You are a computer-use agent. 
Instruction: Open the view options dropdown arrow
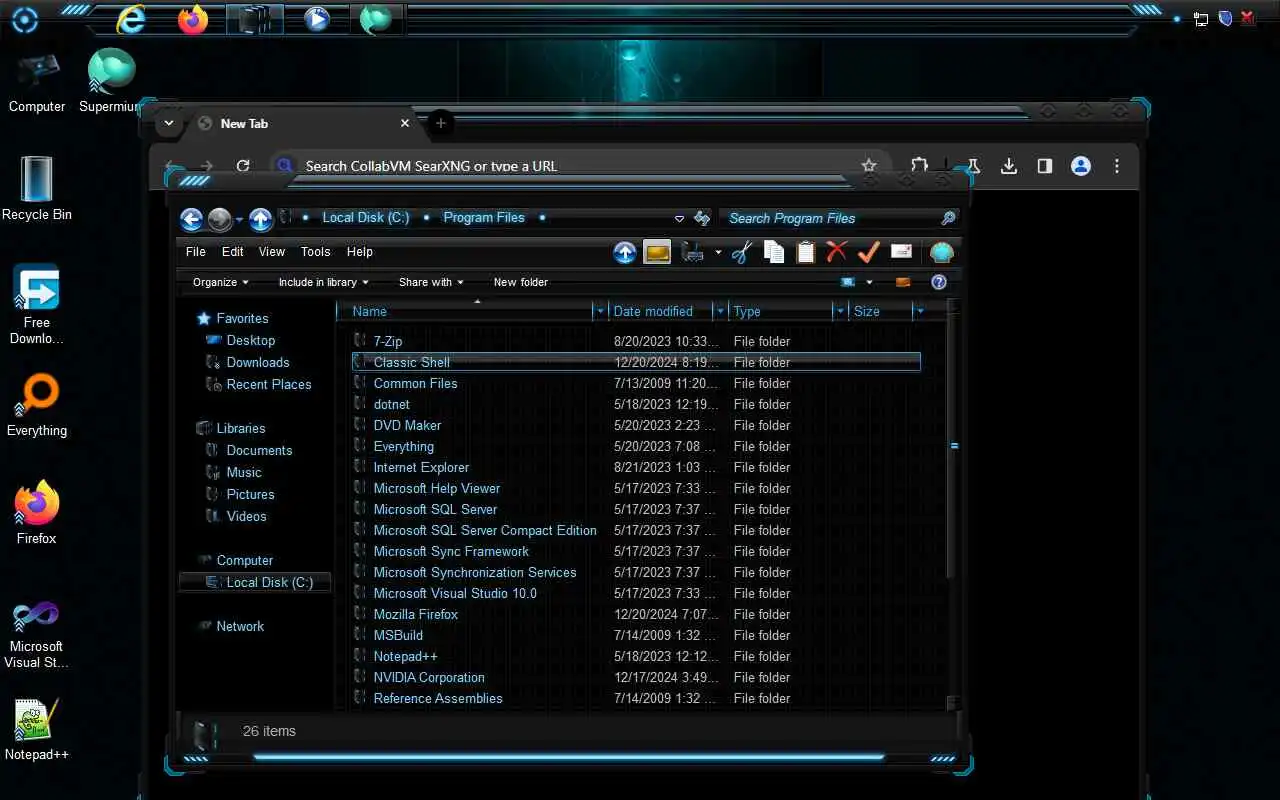869,282
